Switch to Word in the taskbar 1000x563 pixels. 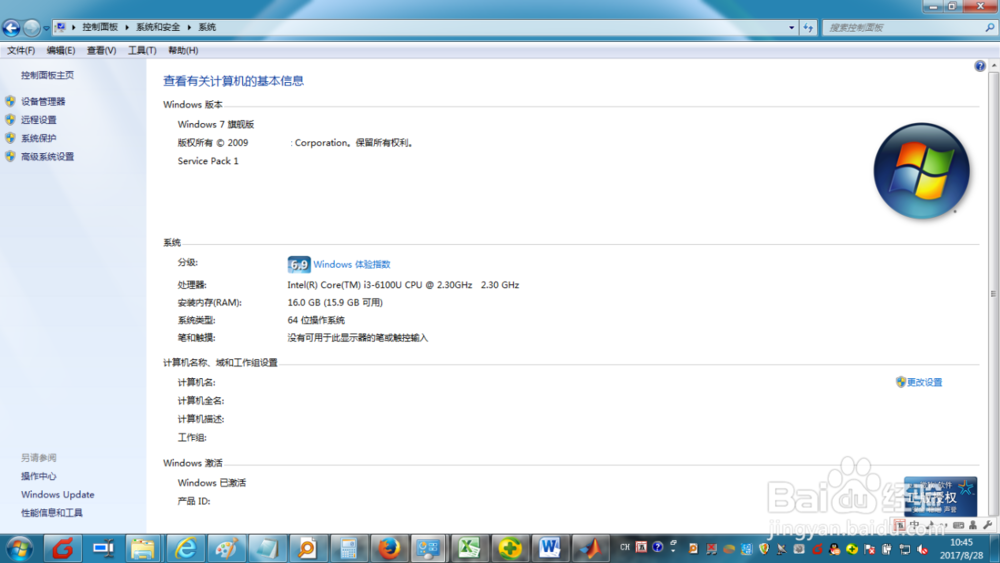coord(550,548)
